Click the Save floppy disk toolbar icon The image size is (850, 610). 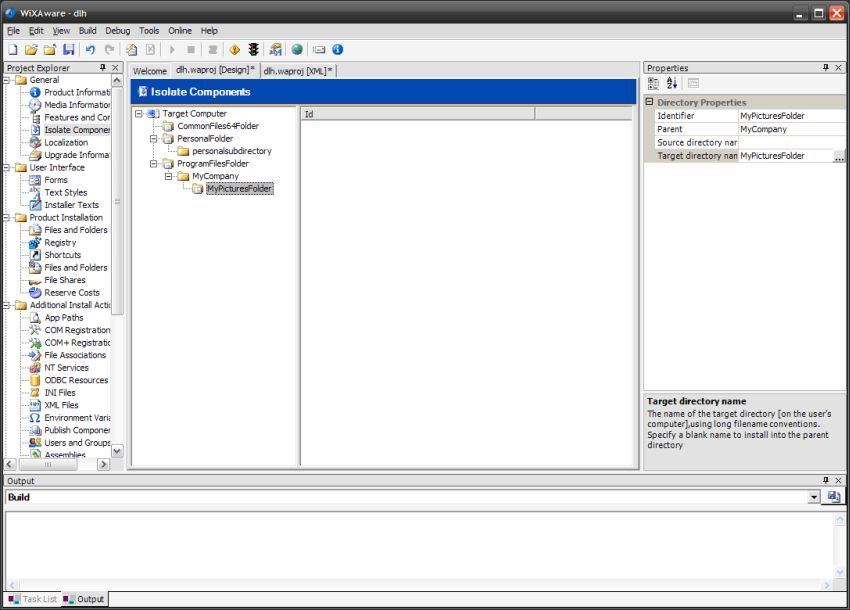click(69, 50)
